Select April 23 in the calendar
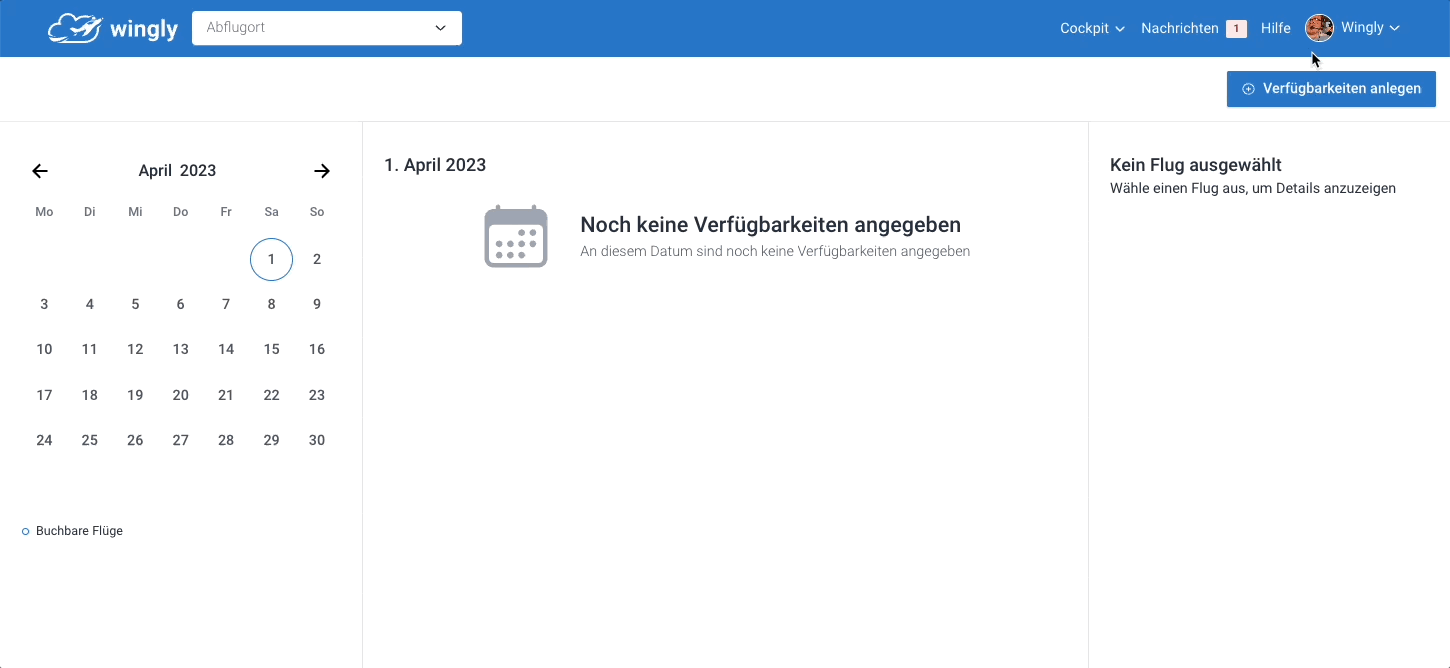 click(x=317, y=395)
